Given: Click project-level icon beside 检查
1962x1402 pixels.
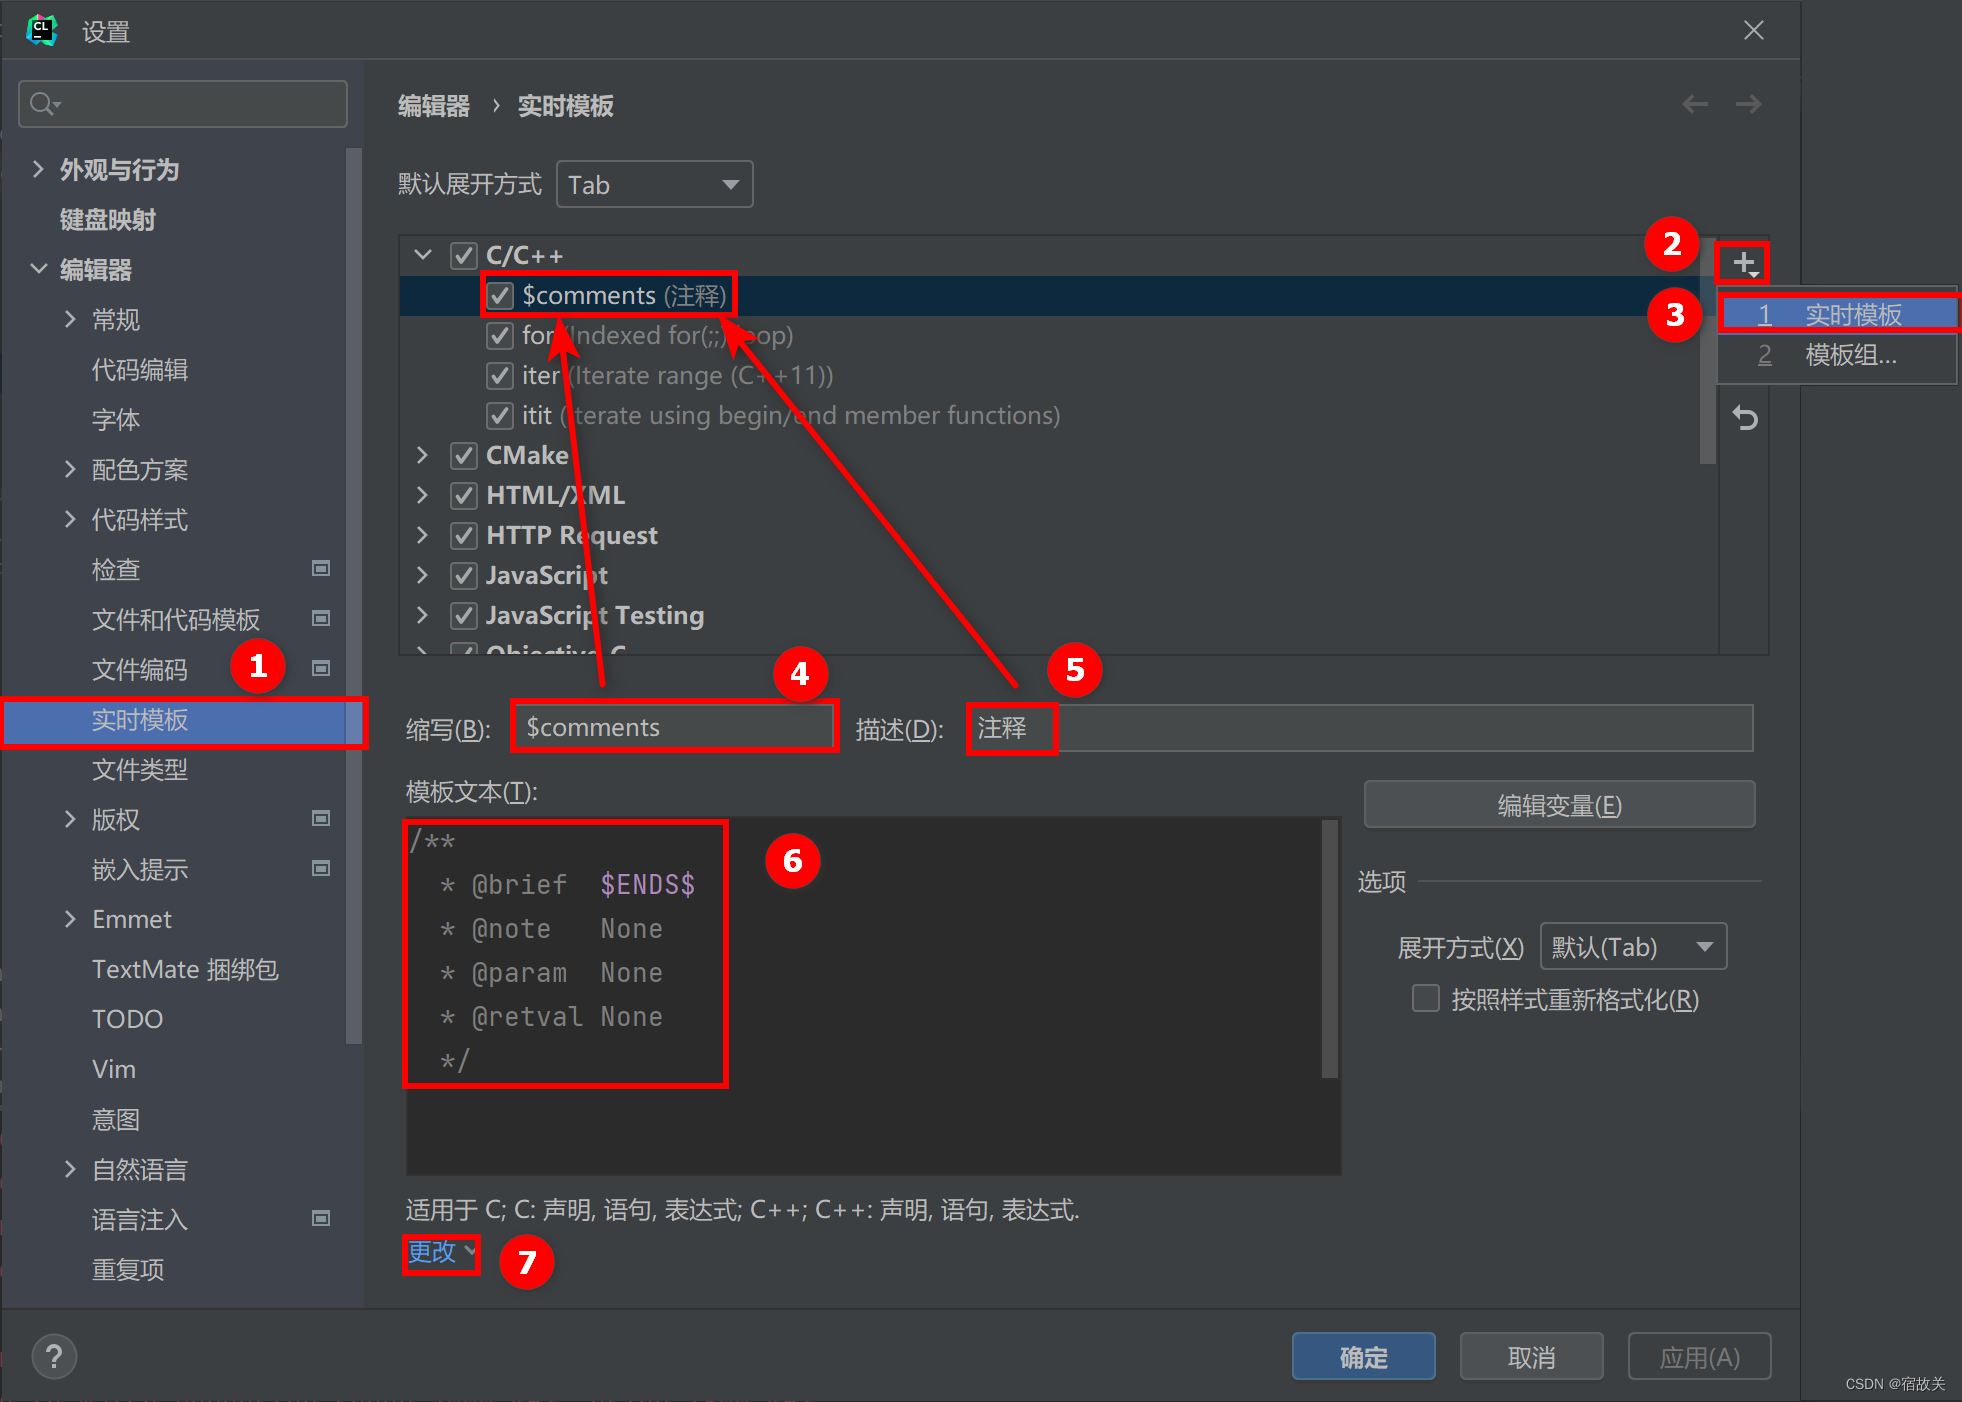Looking at the screenshot, I should coord(321,568).
